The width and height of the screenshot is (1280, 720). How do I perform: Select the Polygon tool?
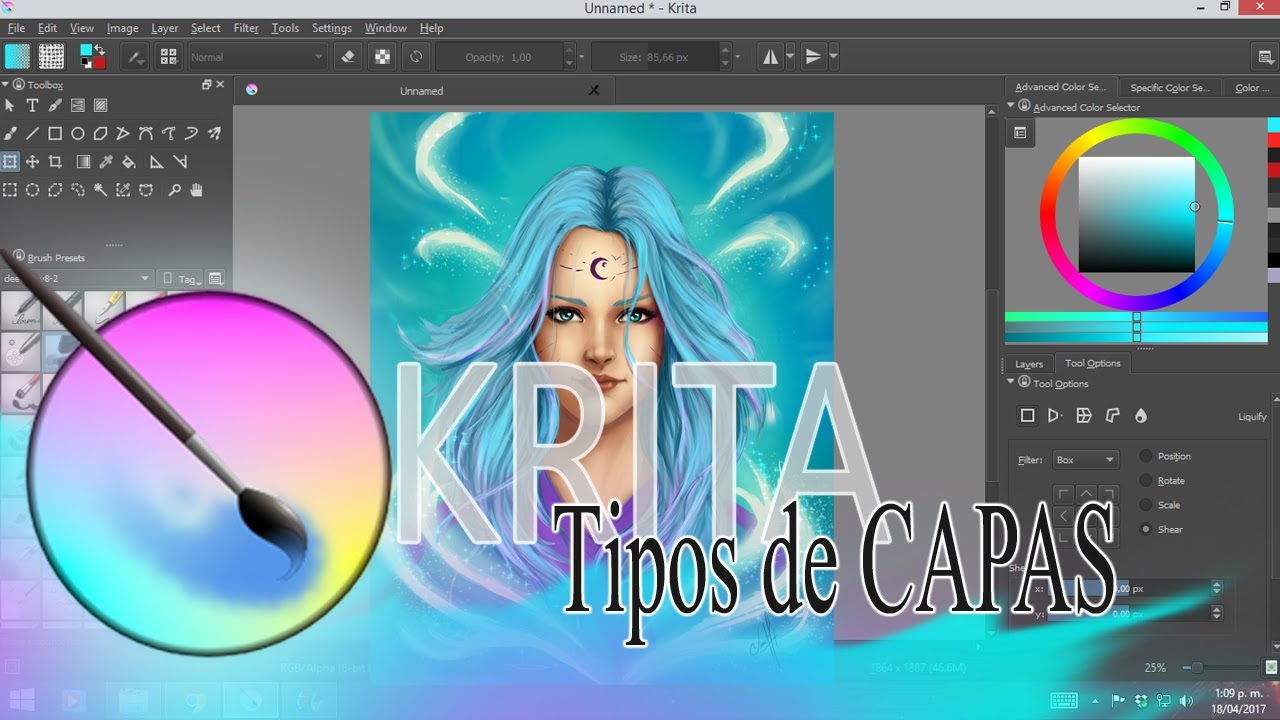click(100, 133)
